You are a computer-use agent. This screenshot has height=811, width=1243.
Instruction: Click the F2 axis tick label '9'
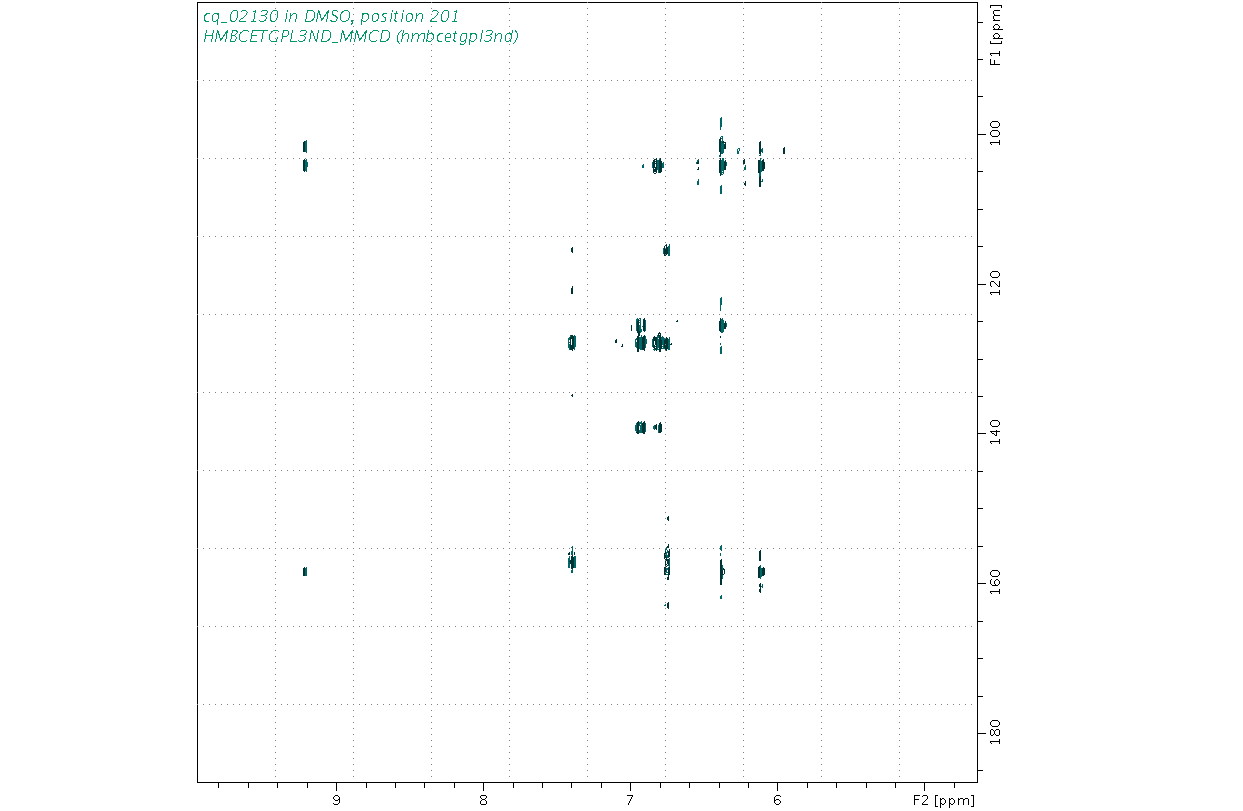tap(336, 800)
